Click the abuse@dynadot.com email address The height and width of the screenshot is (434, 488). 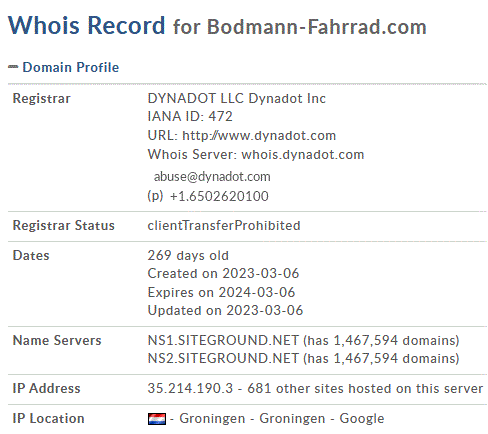[212, 177]
